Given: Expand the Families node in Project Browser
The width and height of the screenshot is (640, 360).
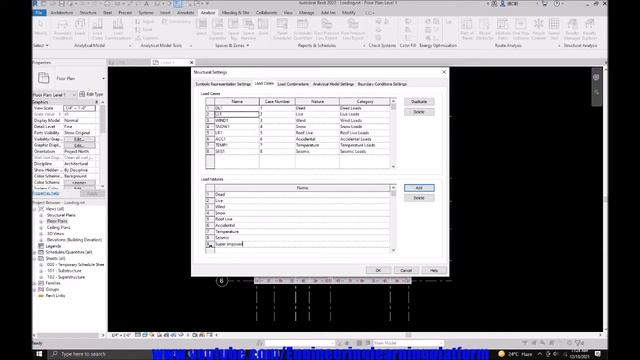Looking at the screenshot, I should point(35,283).
